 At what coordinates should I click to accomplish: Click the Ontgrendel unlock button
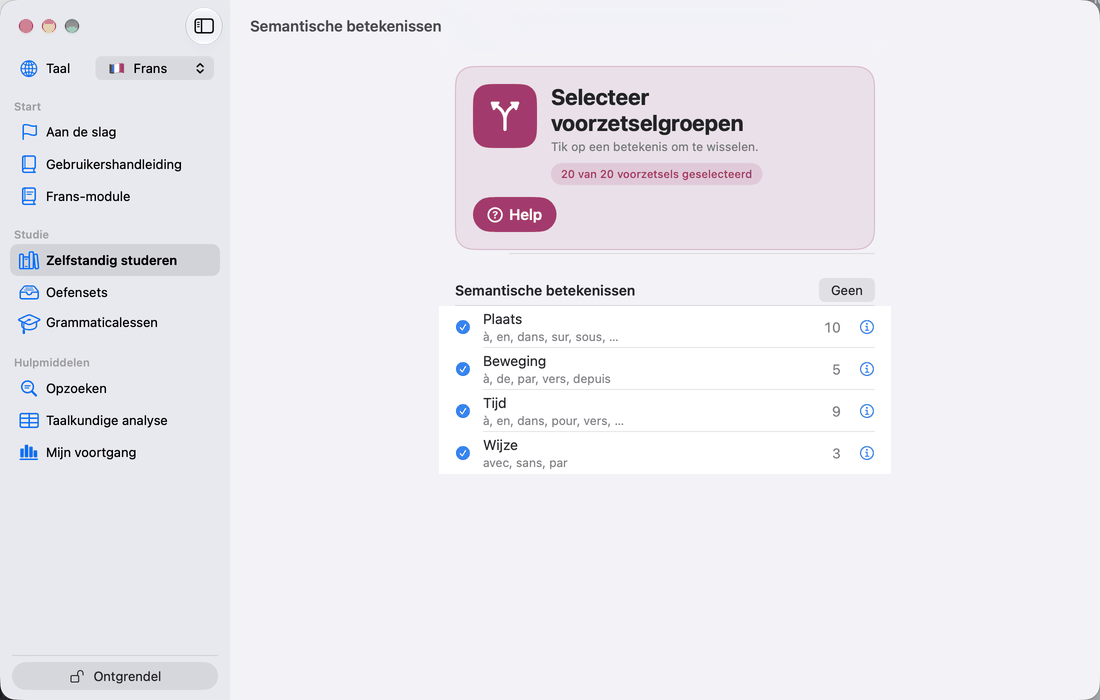[x=115, y=676]
